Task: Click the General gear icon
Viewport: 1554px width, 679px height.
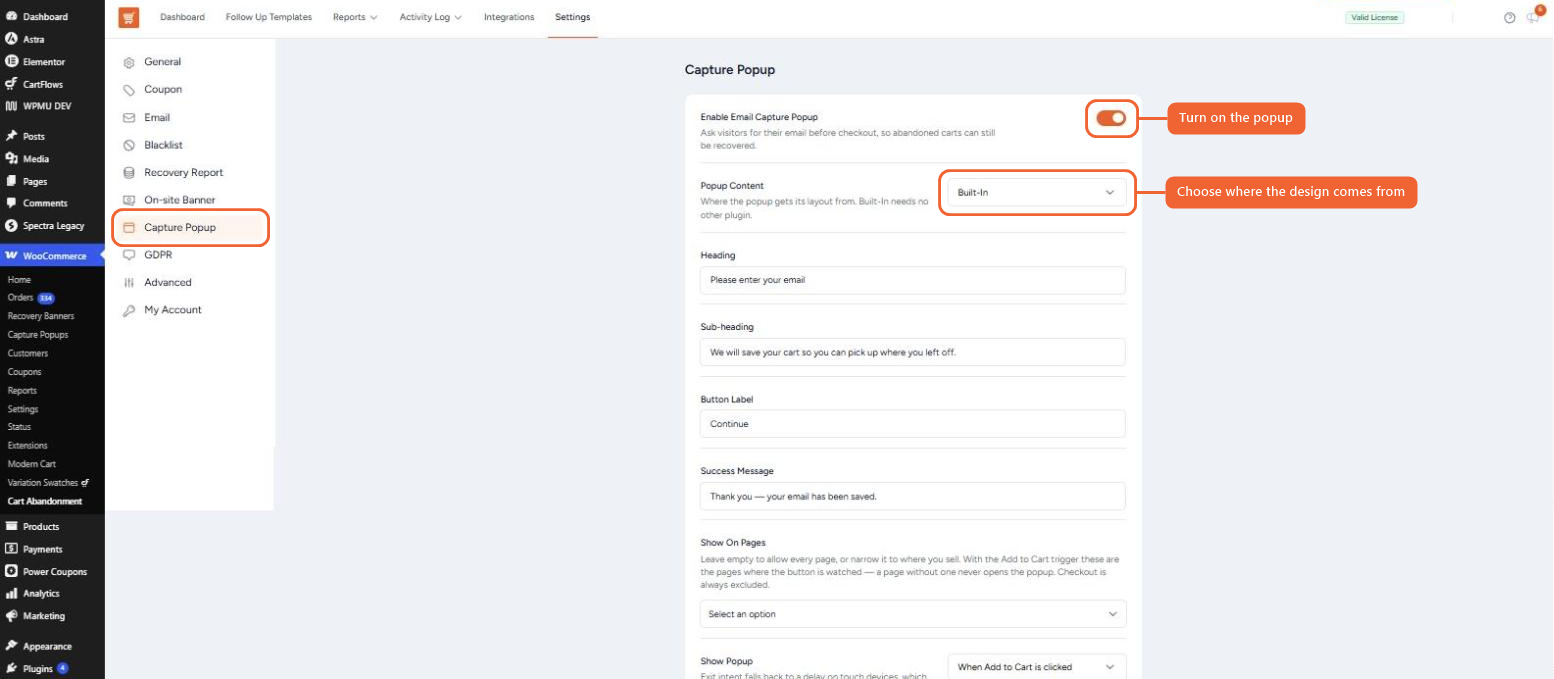Action: (x=128, y=62)
